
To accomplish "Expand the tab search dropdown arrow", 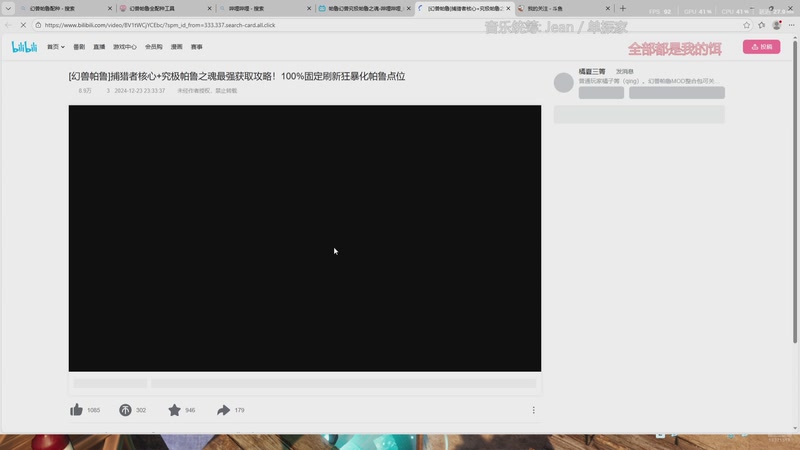I will 8,8.
